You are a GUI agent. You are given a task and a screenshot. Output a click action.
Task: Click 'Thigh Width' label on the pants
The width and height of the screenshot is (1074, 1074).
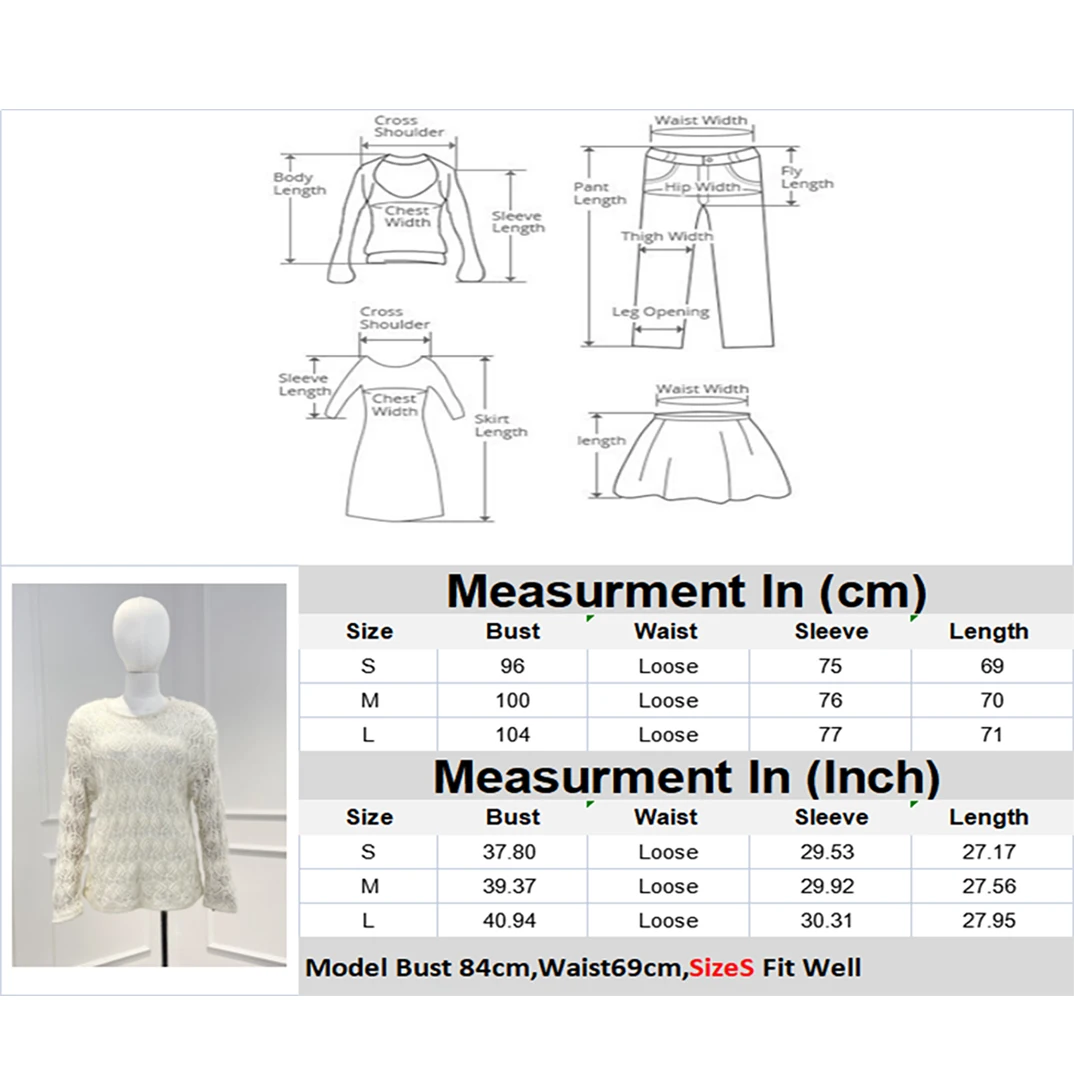click(666, 236)
